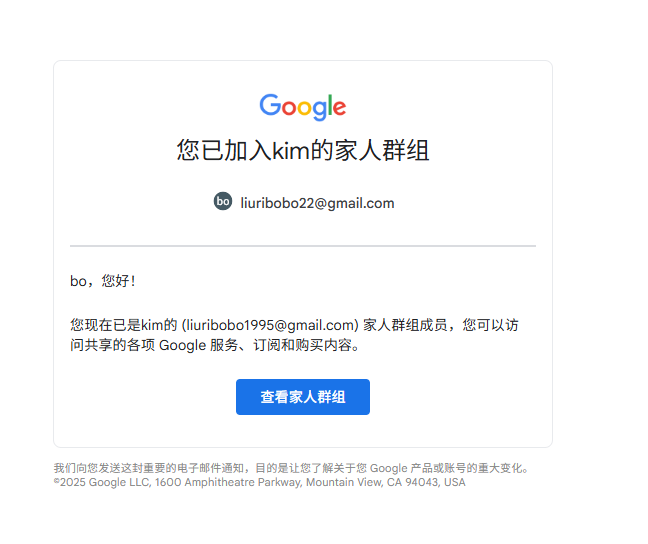Click the greeting 'bo，您好!'

tap(103, 281)
